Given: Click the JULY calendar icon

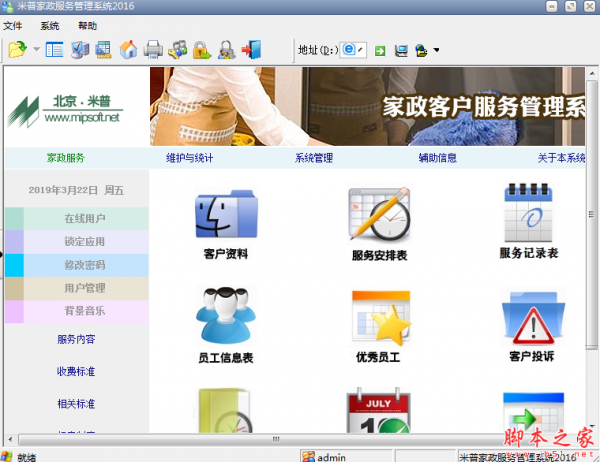Looking at the screenshot, I should tap(378, 410).
